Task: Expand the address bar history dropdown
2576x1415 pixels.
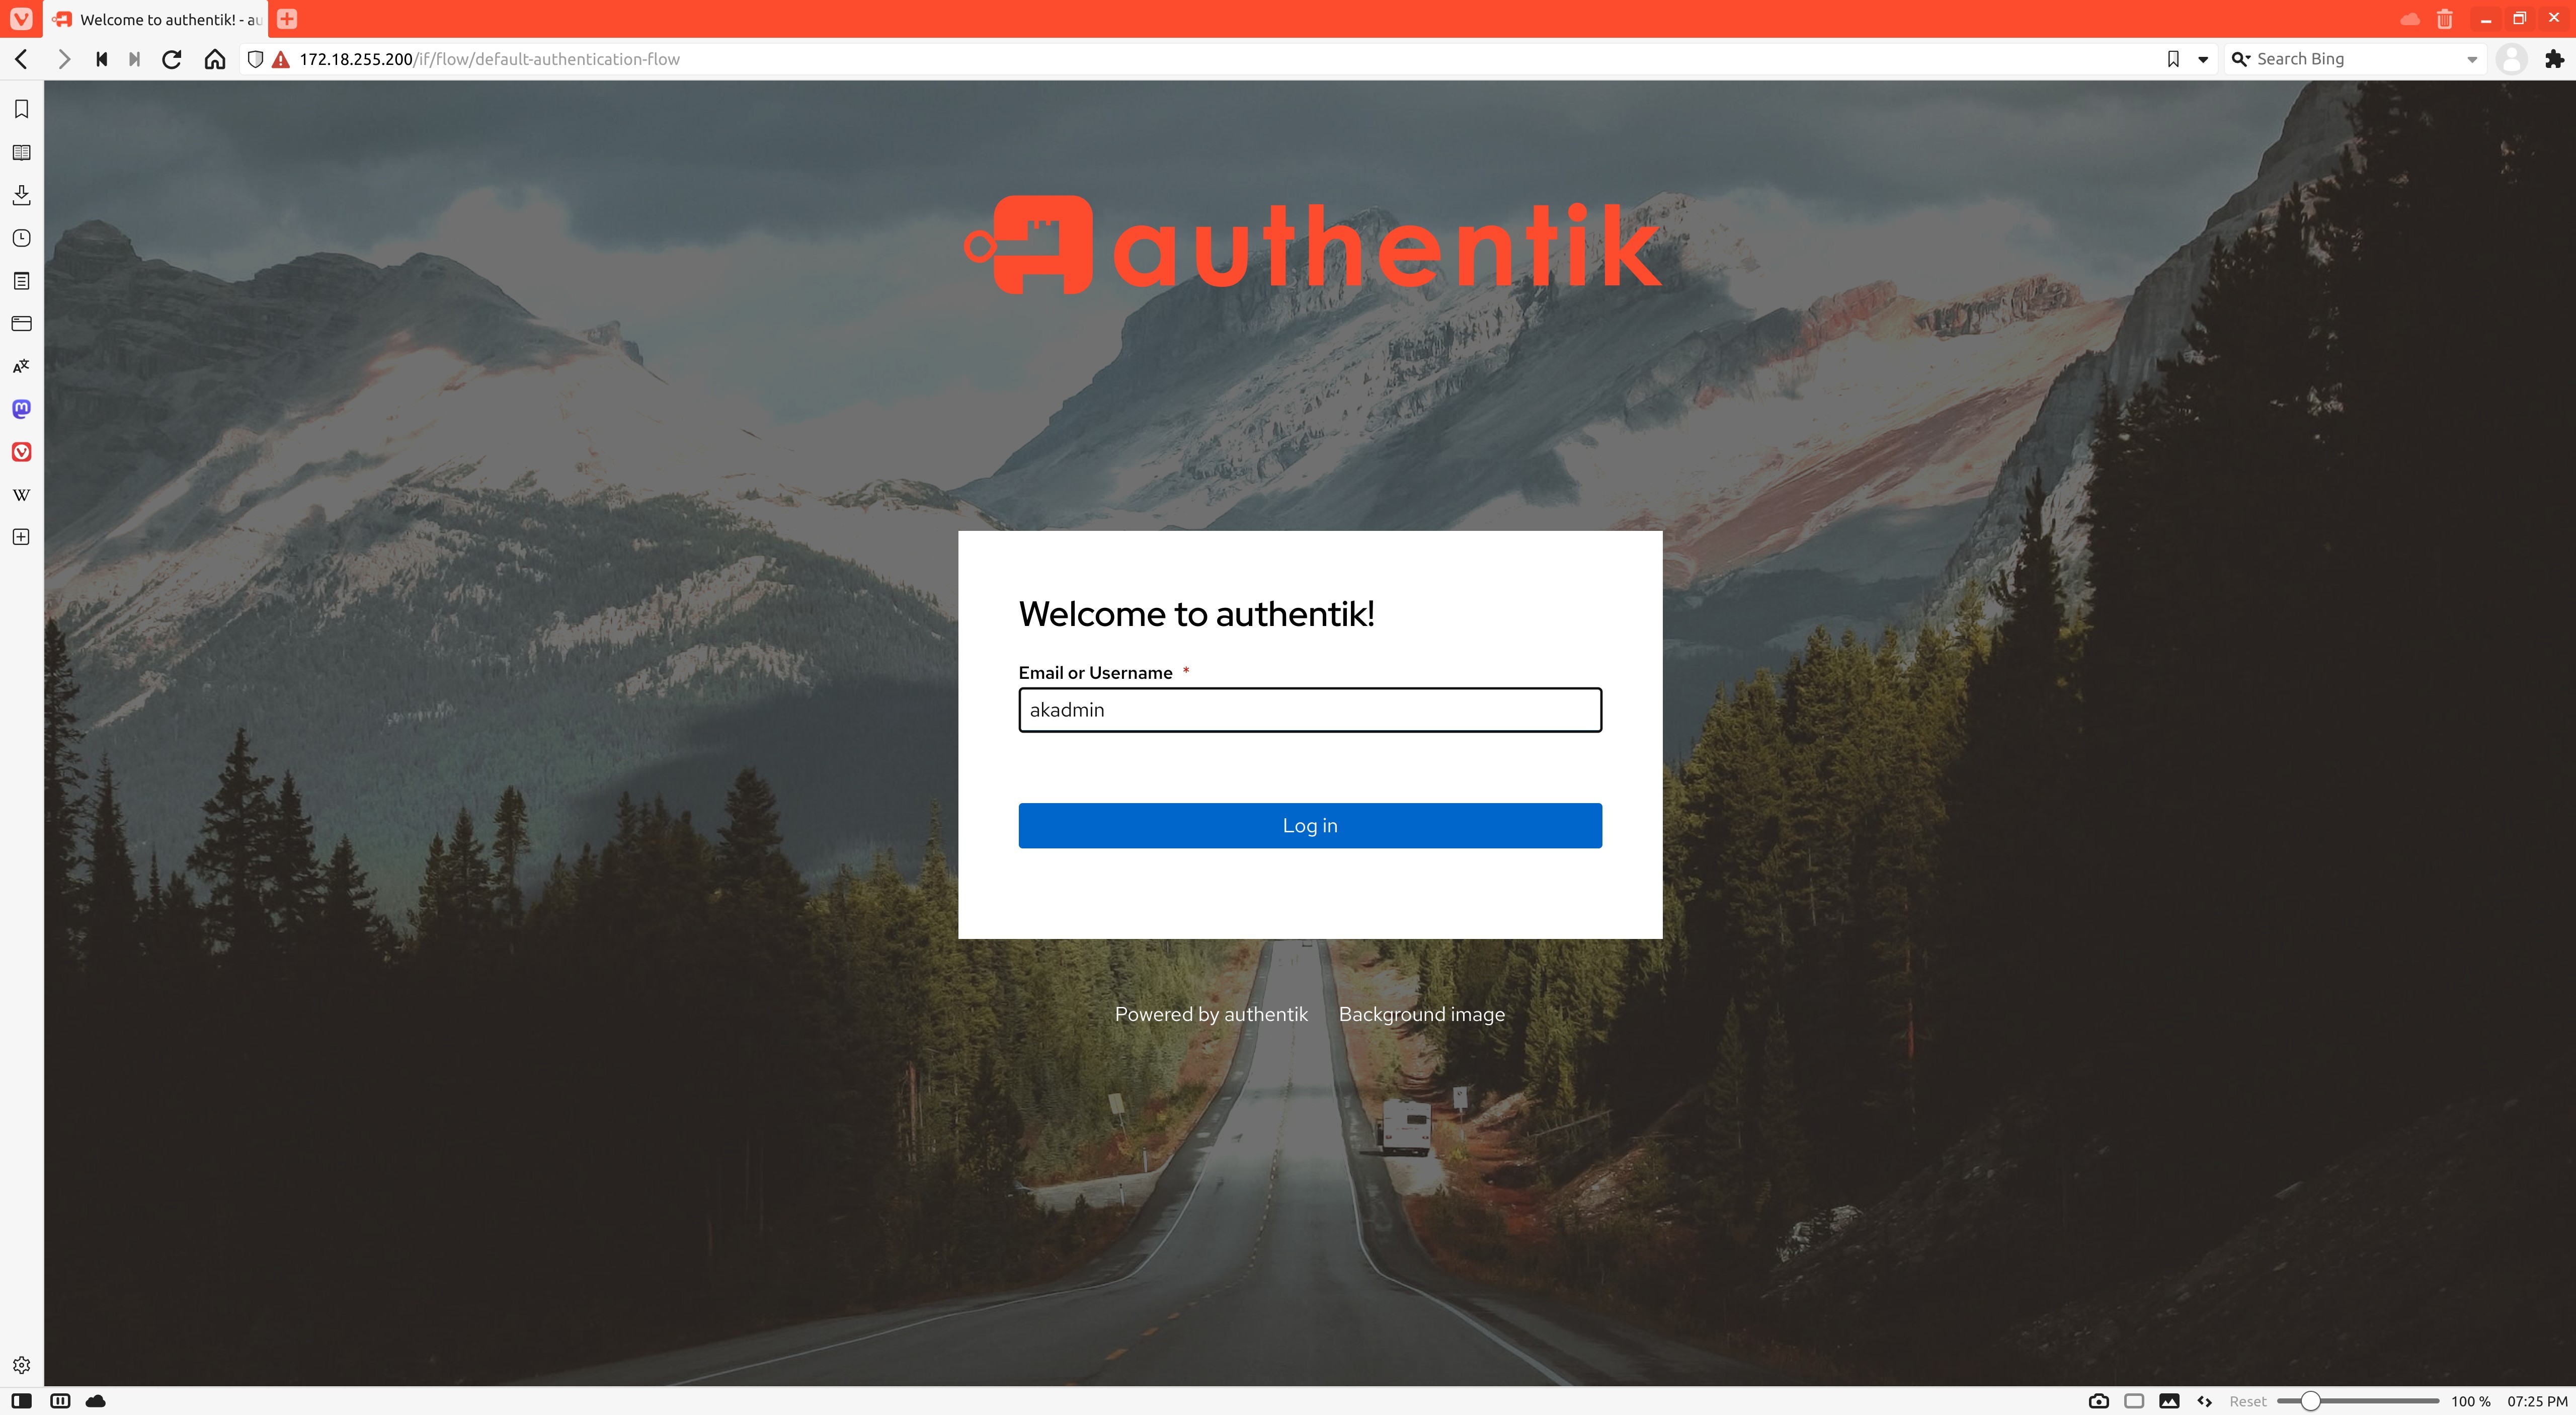Action: pos(2203,59)
